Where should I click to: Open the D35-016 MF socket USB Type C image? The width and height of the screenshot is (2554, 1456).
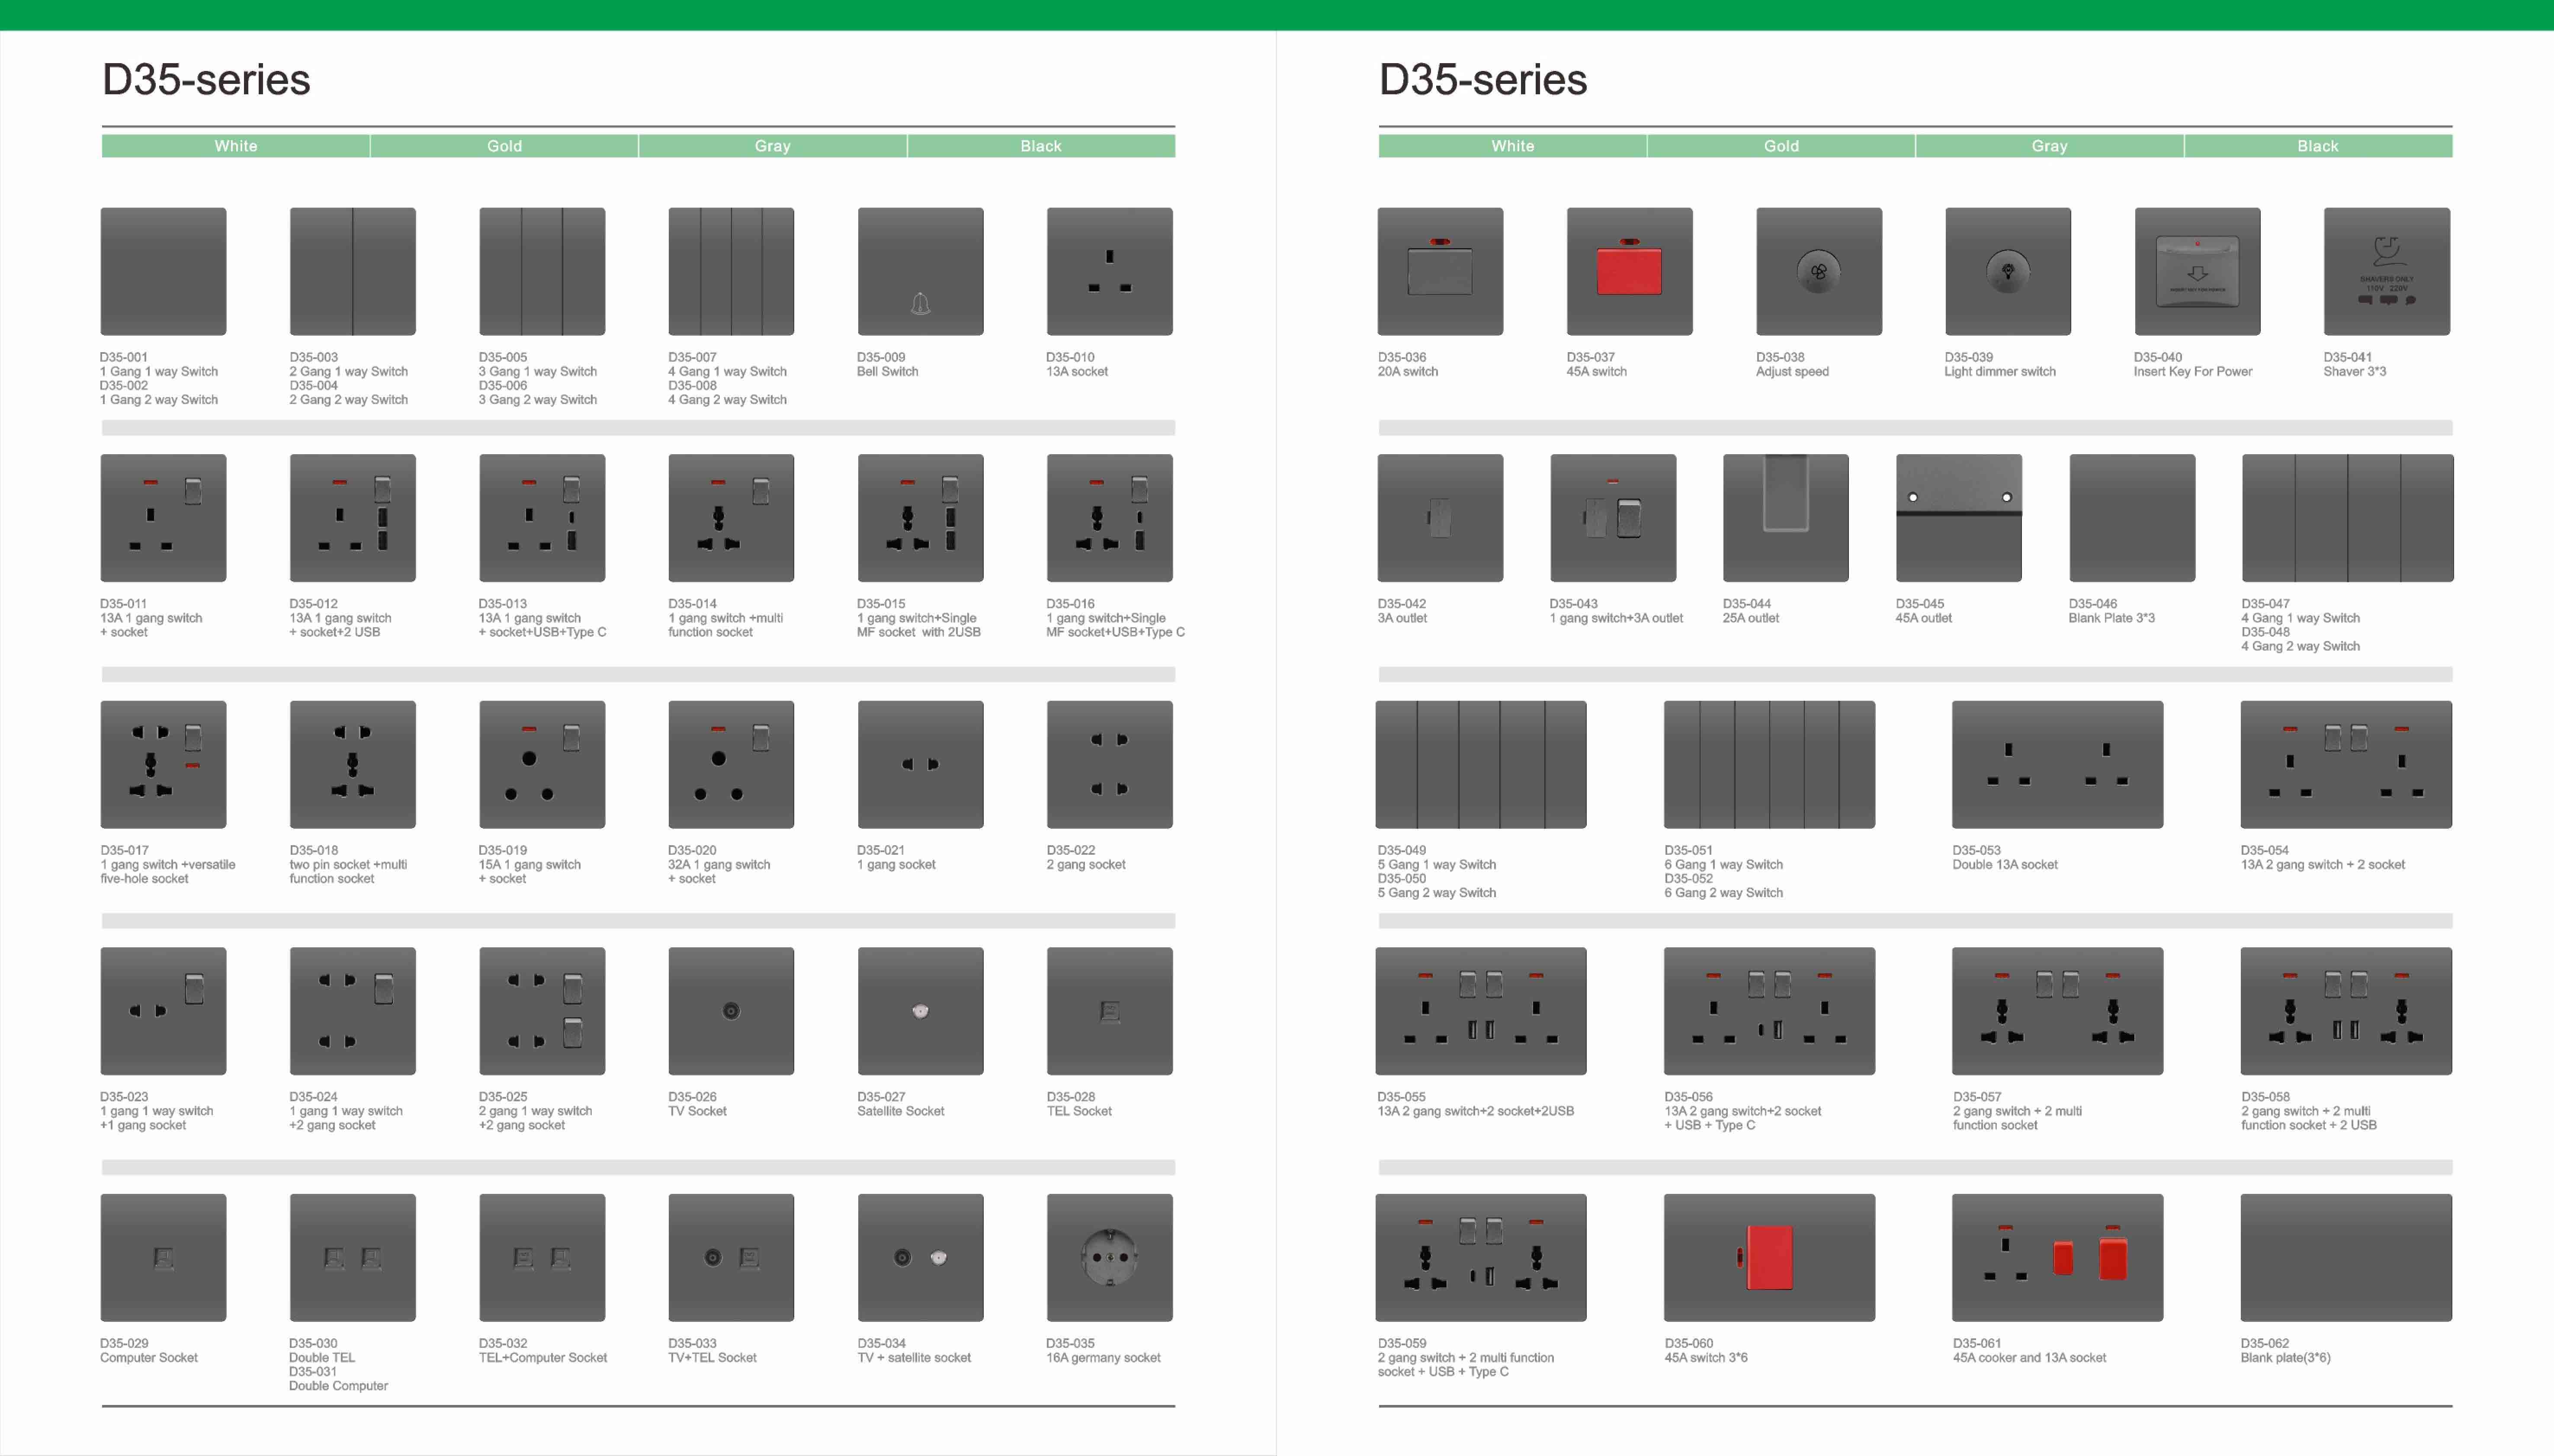(1109, 518)
